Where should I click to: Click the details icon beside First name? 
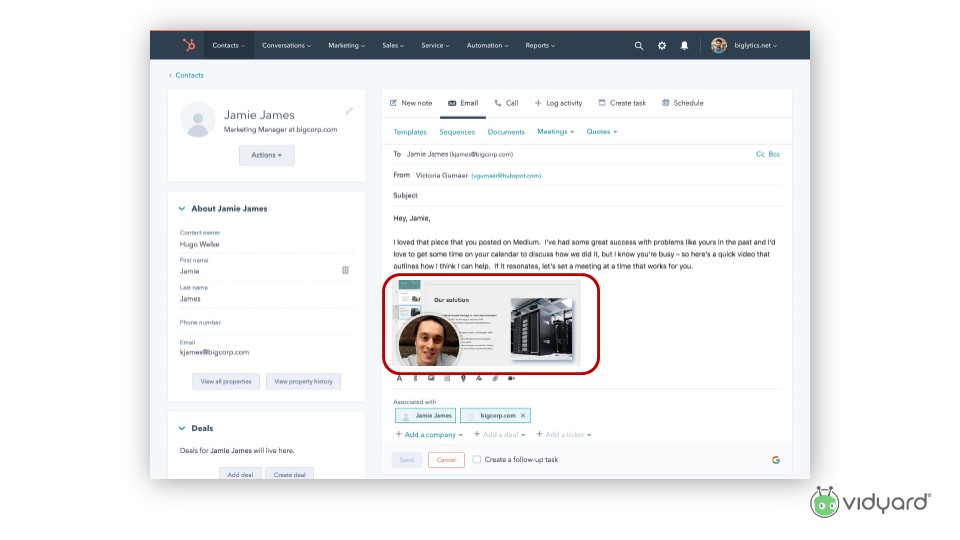345,270
